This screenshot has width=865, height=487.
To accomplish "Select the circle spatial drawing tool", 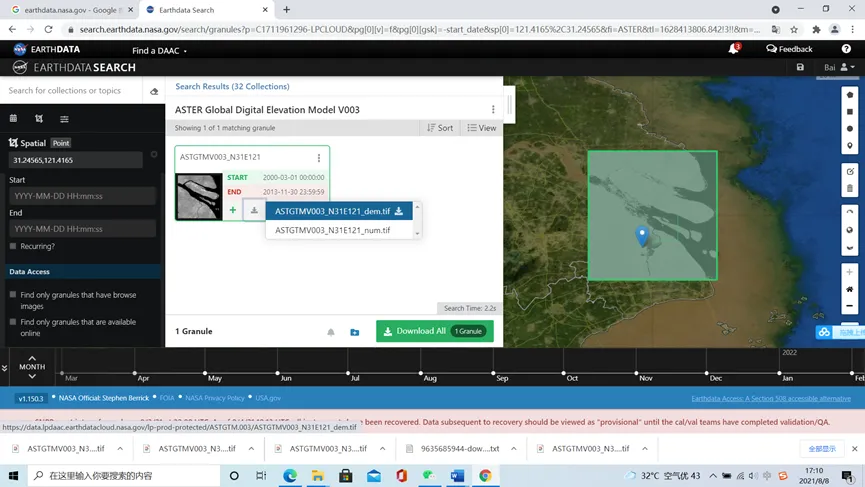I will 850,129.
